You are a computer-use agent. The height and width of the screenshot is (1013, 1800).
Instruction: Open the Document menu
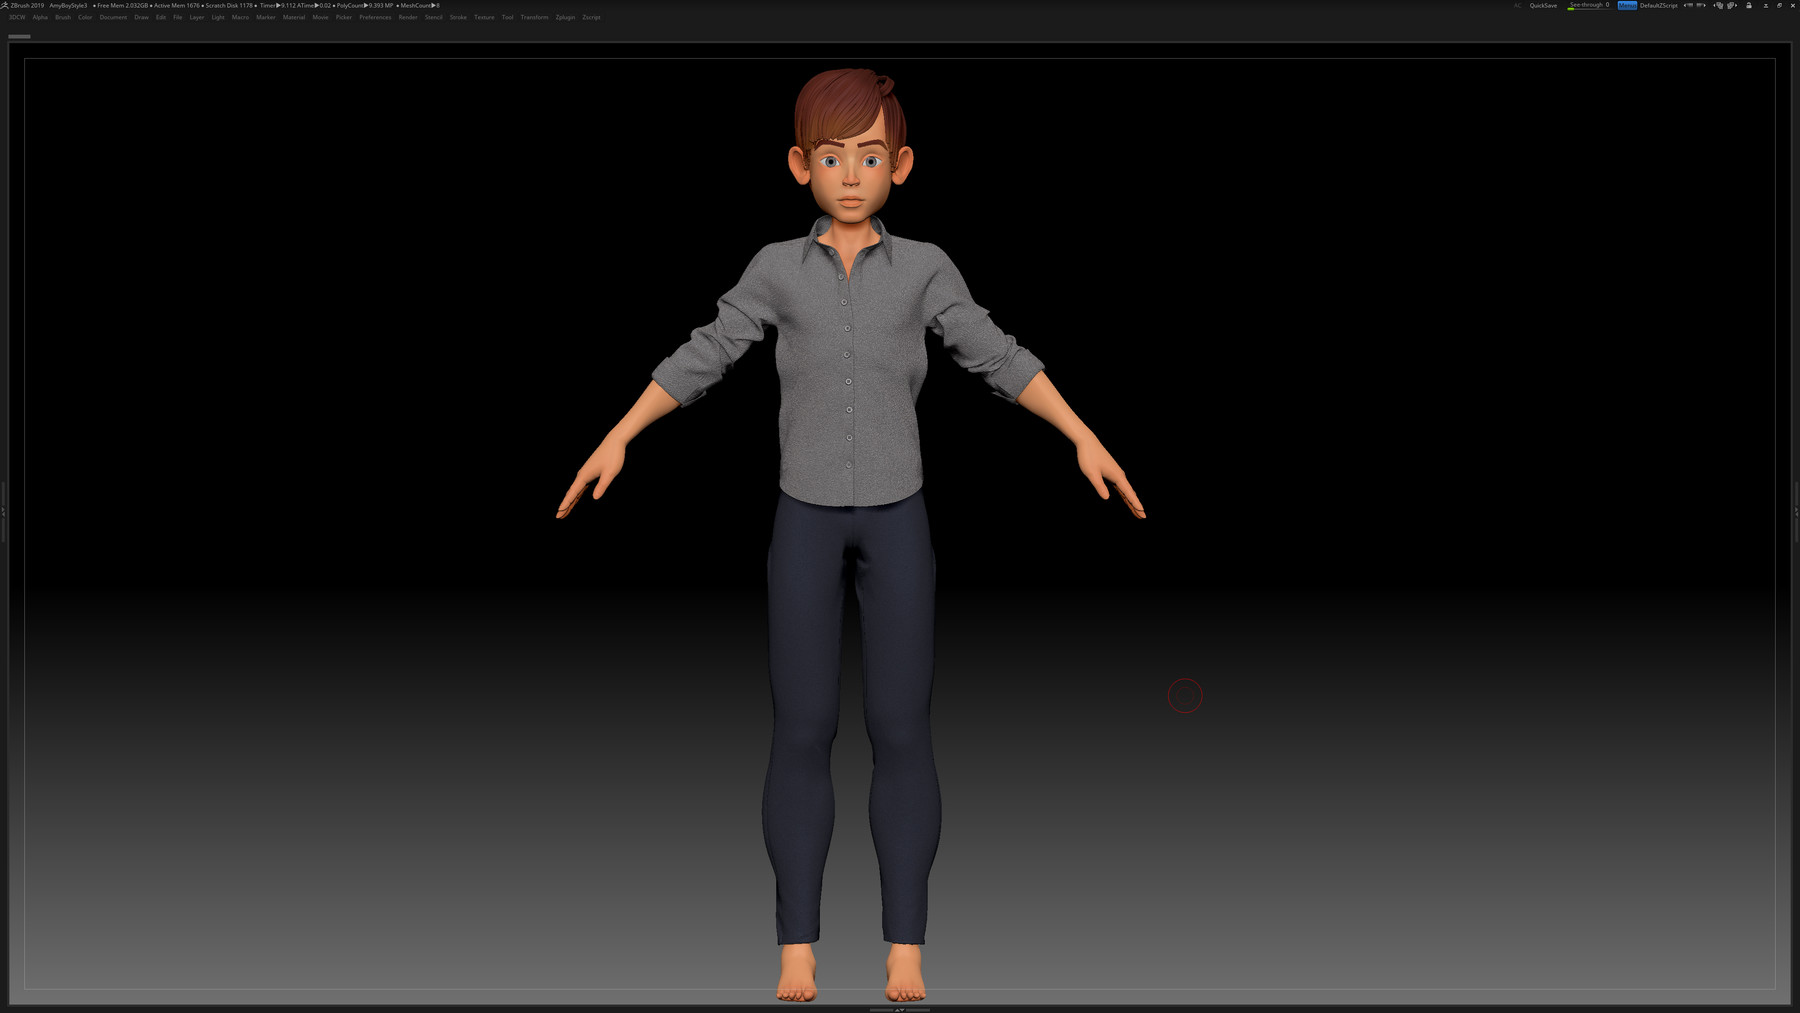[113, 17]
